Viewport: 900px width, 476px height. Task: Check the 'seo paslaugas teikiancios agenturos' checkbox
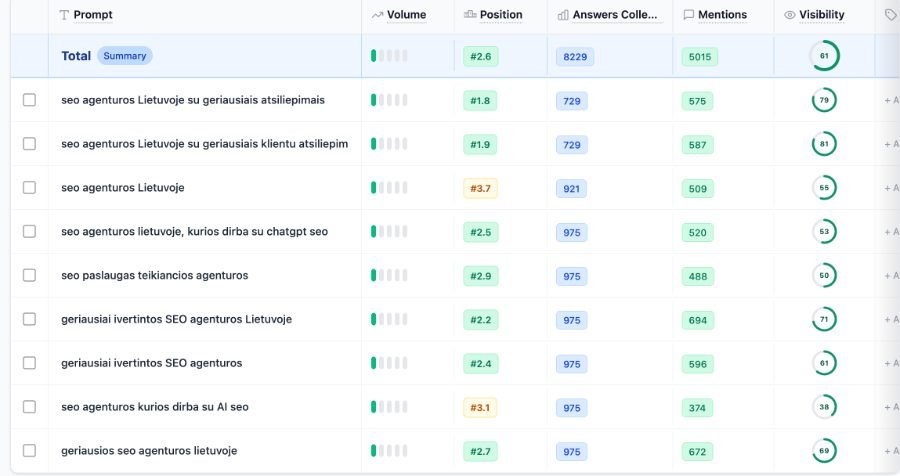coord(29,275)
